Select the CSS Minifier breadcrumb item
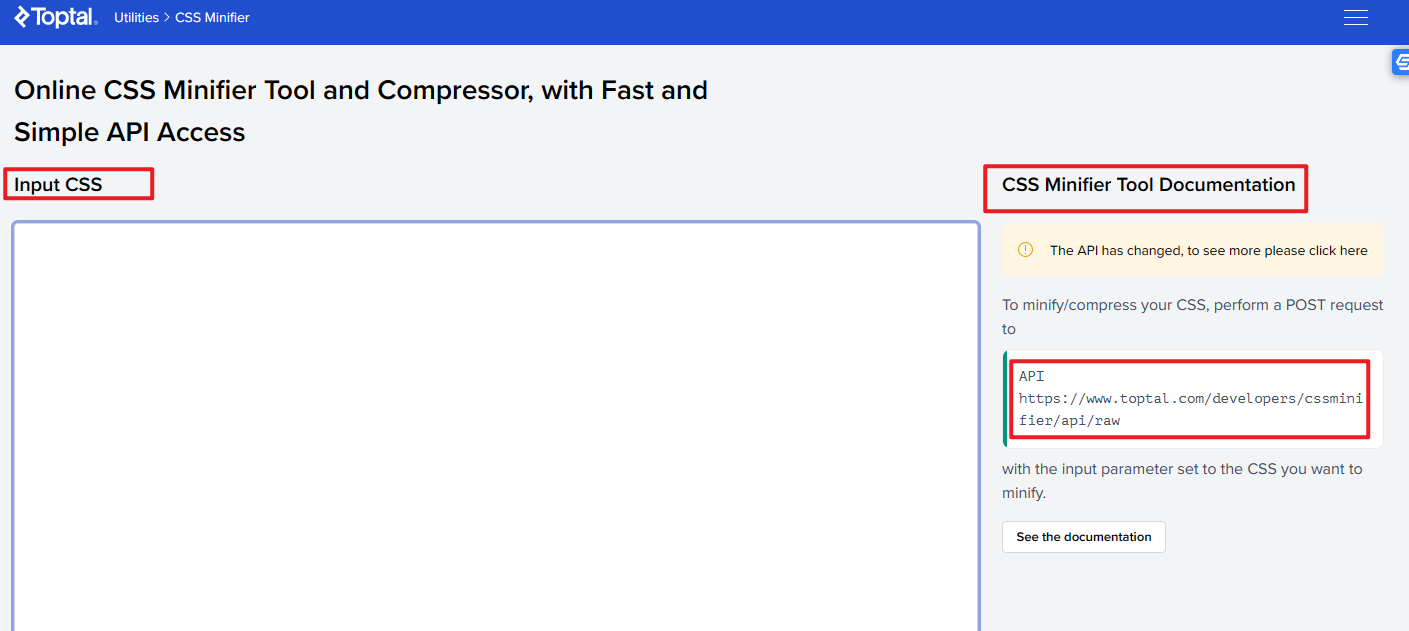The width and height of the screenshot is (1409, 631). point(212,18)
